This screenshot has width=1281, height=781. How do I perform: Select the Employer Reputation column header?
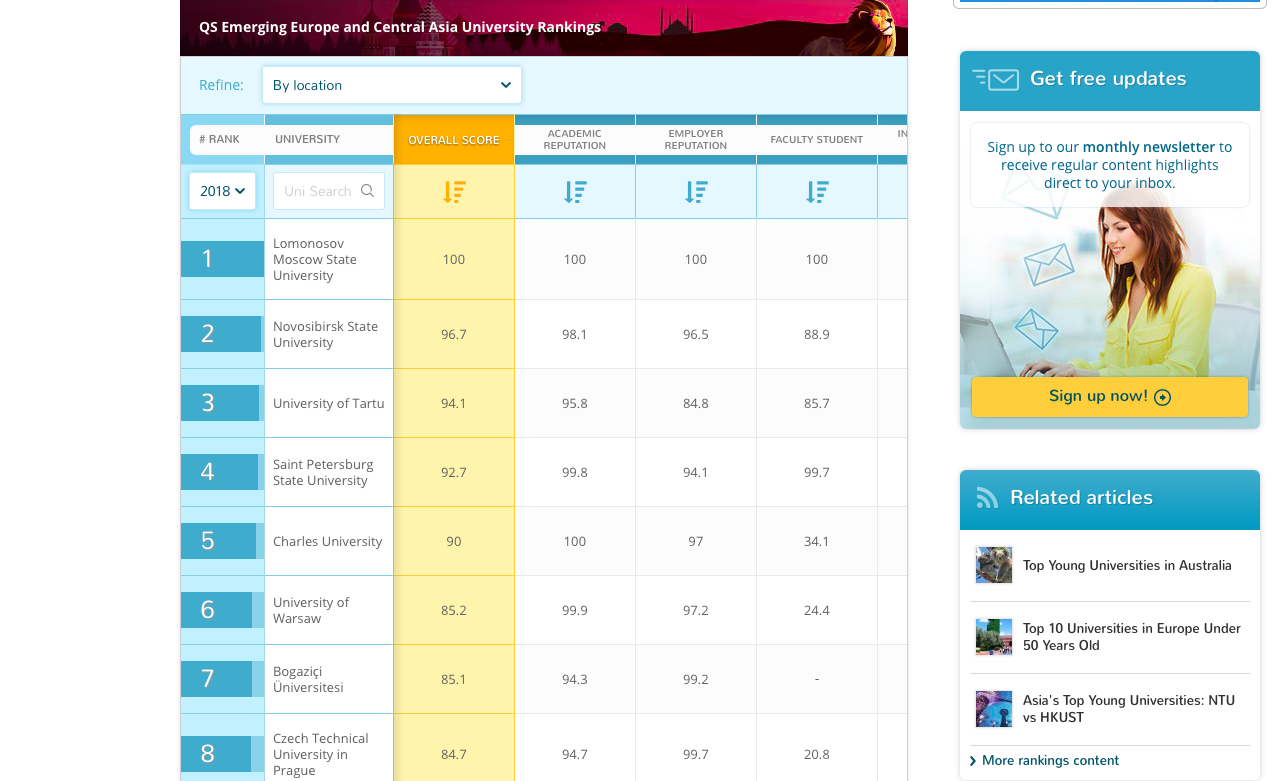pyautogui.click(x=696, y=140)
